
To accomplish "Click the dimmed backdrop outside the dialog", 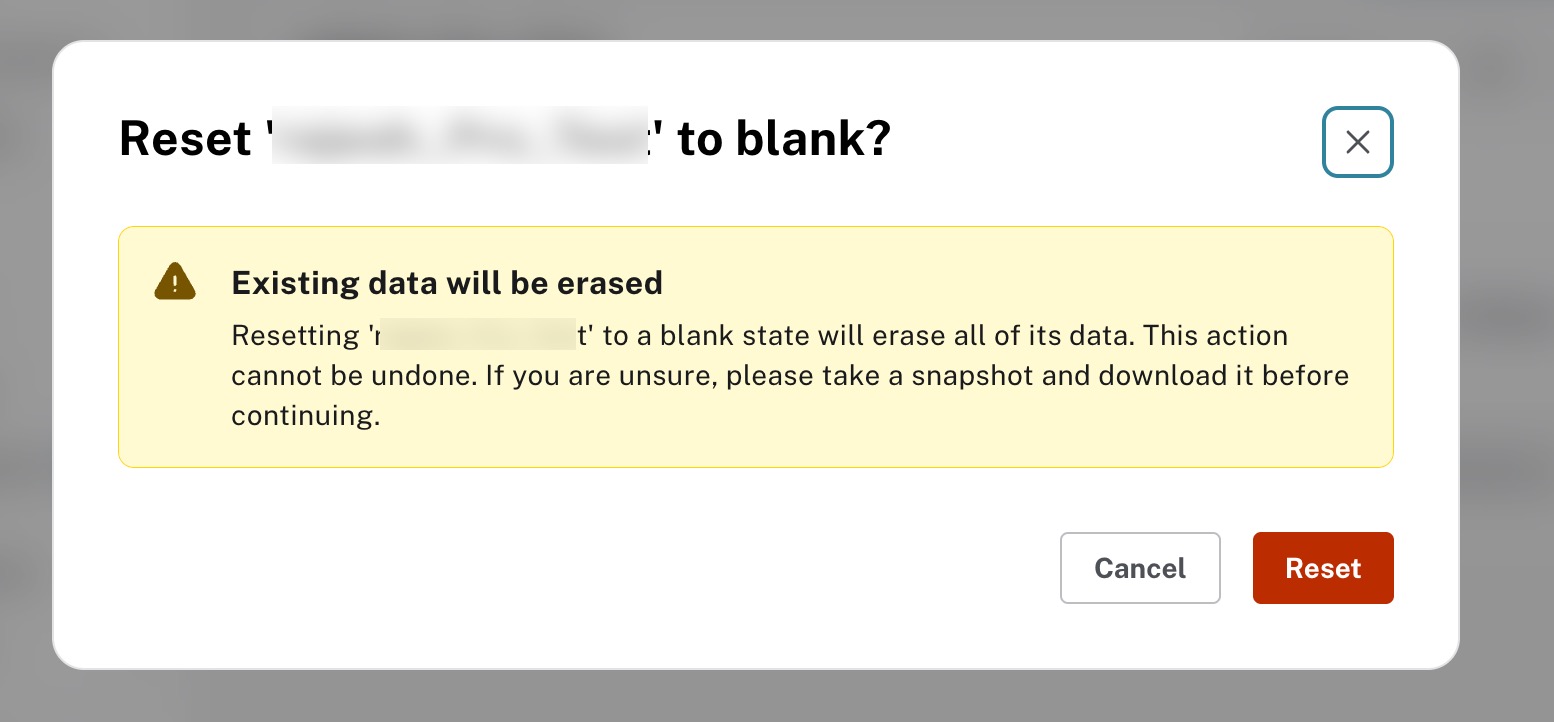I will click(x=1510, y=400).
